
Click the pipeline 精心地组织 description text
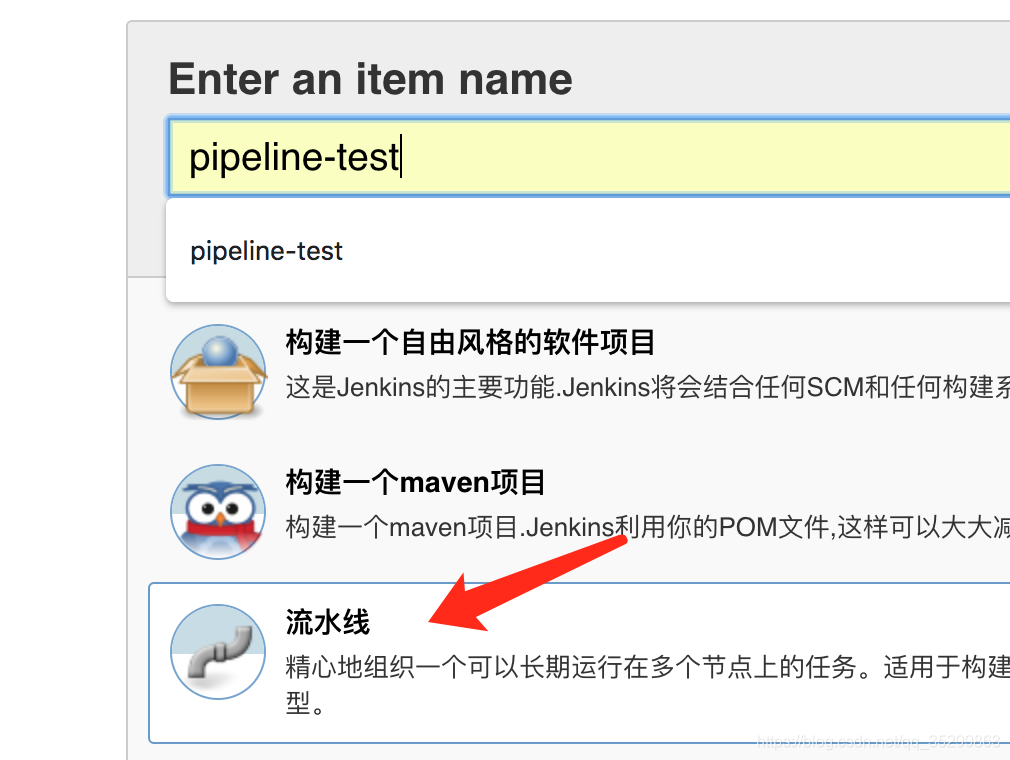647,667
